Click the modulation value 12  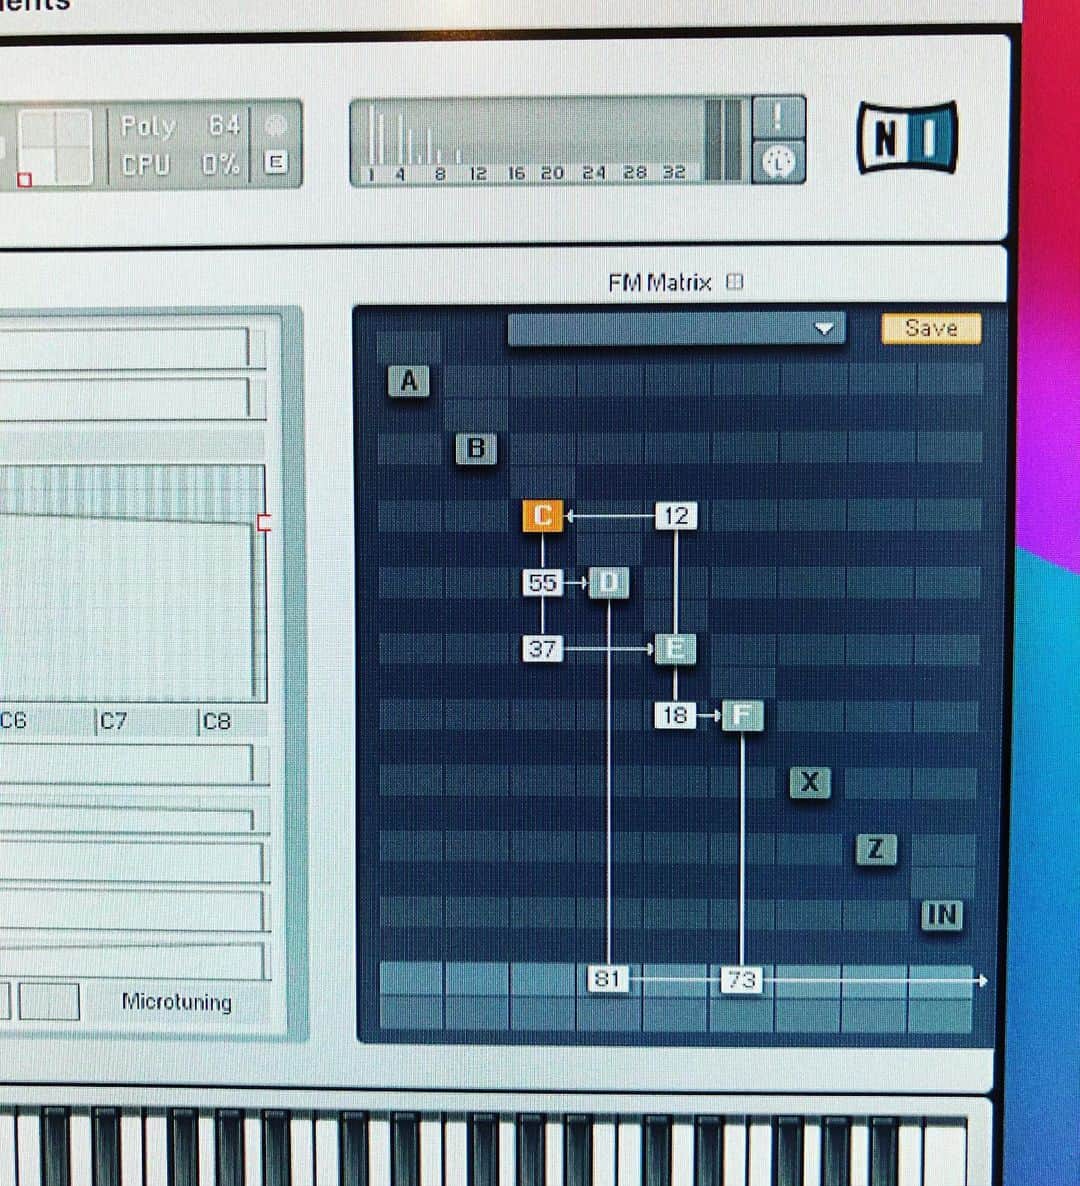coord(676,516)
